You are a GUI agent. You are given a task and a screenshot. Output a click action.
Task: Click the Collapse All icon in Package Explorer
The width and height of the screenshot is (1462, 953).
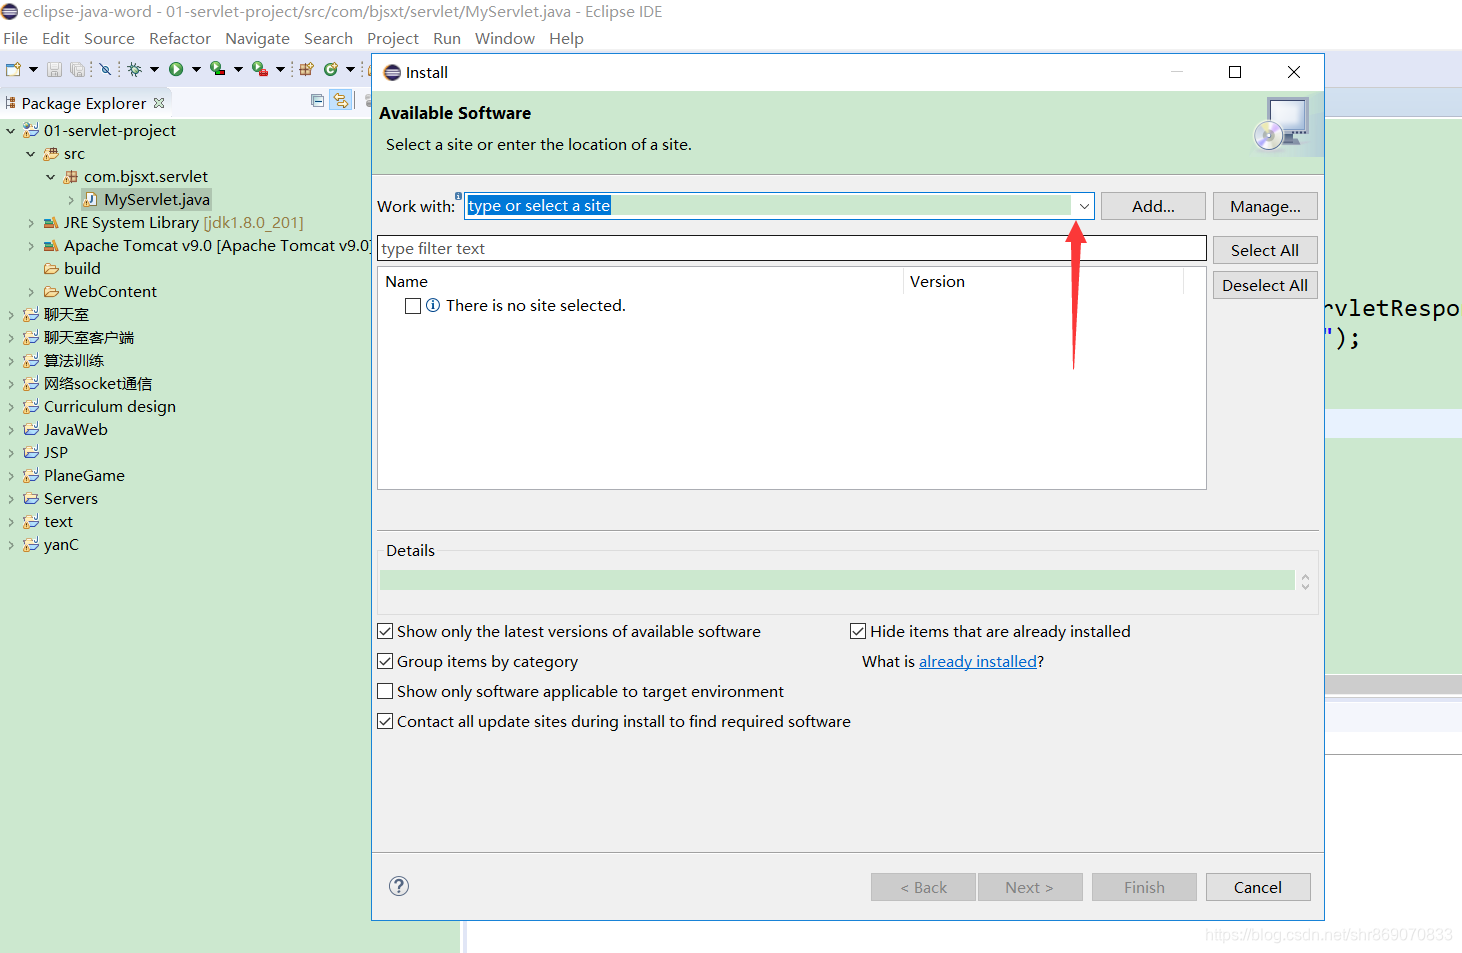click(317, 101)
